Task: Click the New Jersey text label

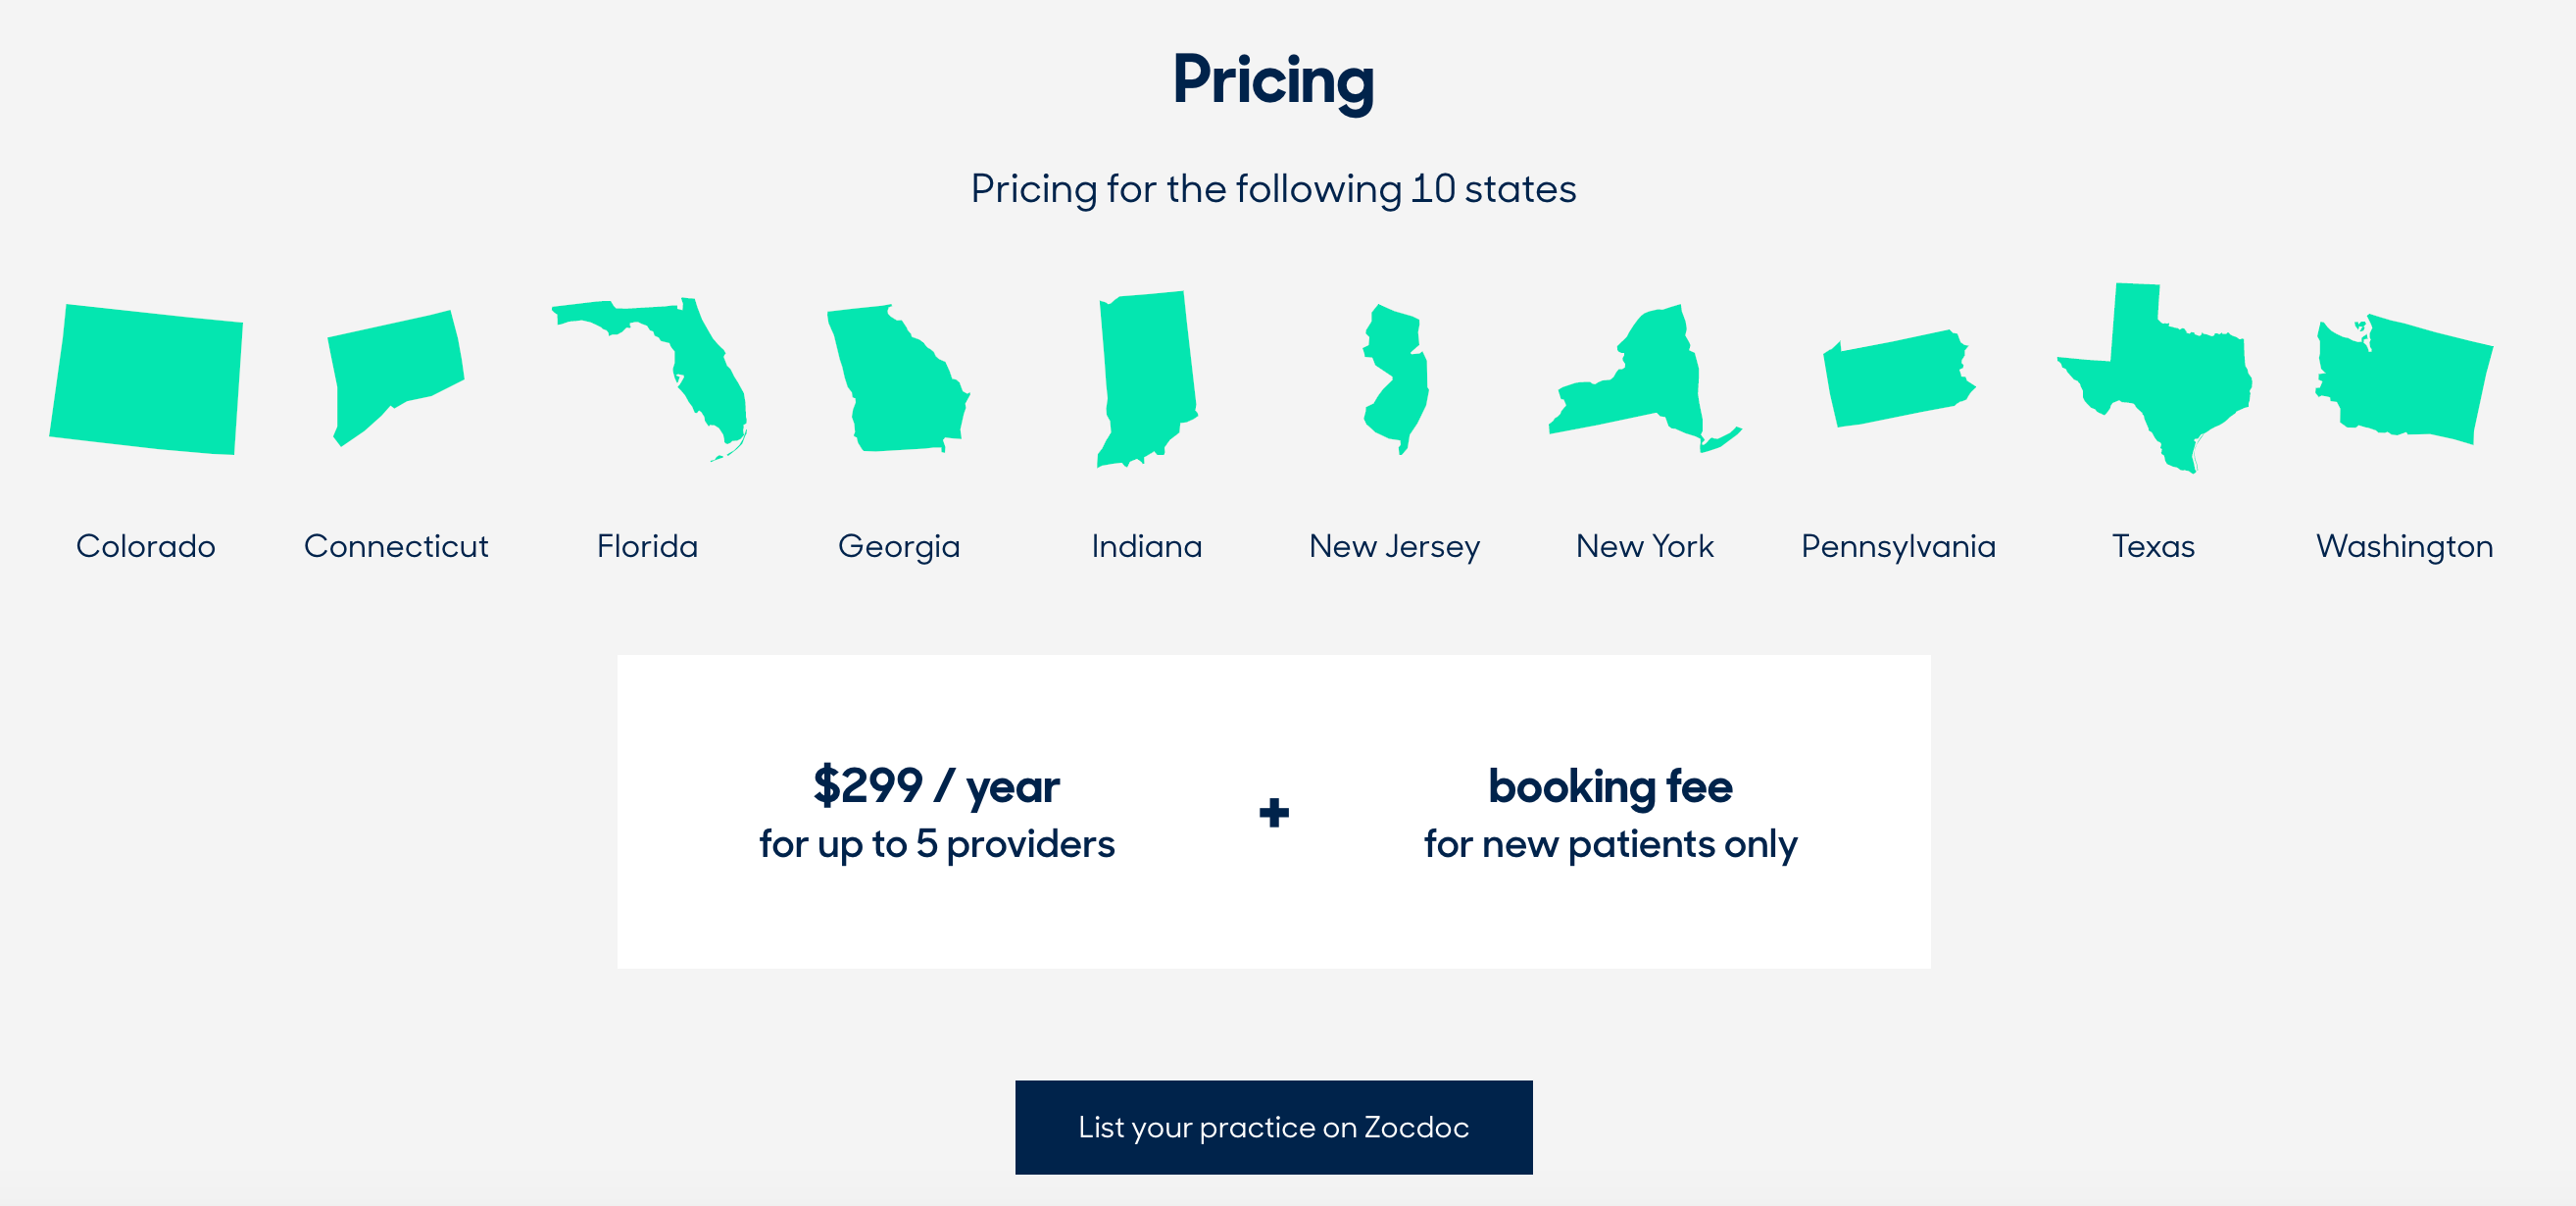Action: (x=1395, y=547)
